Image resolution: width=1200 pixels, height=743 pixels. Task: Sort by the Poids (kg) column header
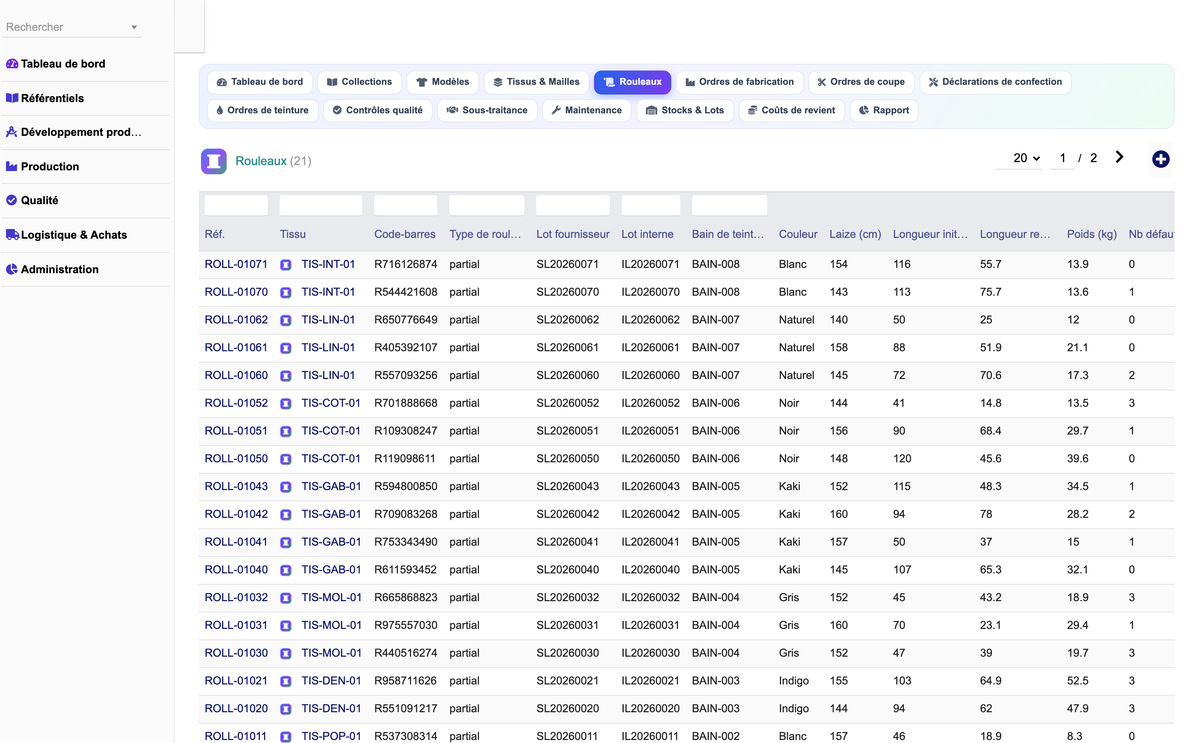(1092, 235)
